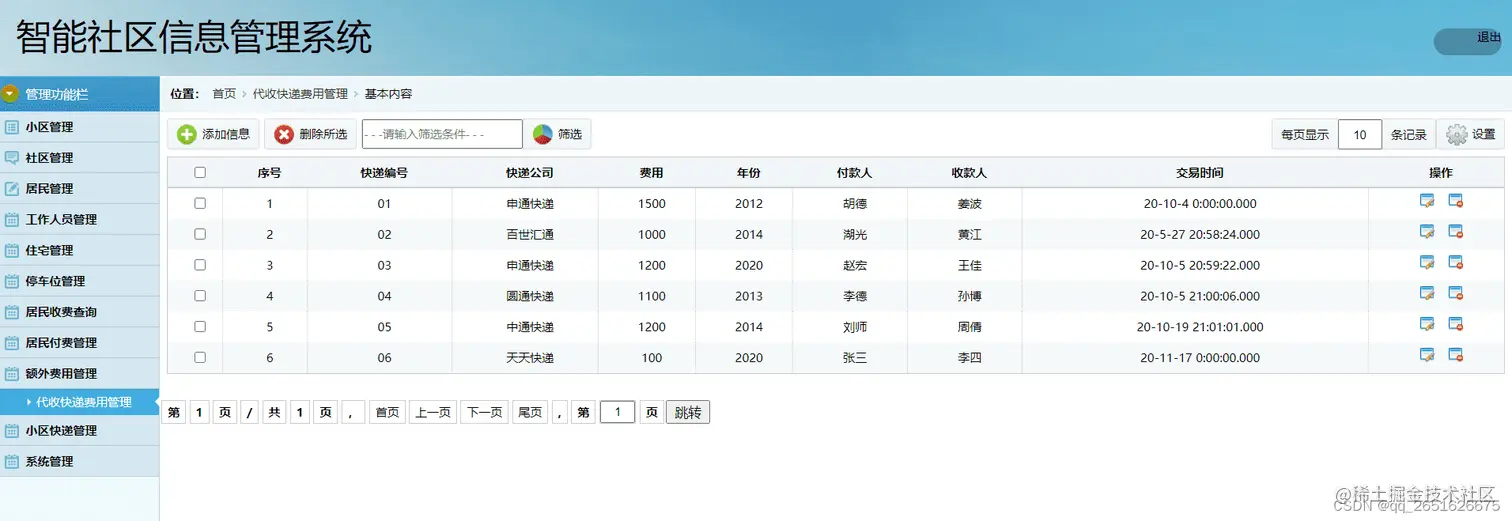This screenshot has width=1512, height=521.
Task: Click the recipient name 孙博
Action: pyautogui.click(x=970, y=296)
